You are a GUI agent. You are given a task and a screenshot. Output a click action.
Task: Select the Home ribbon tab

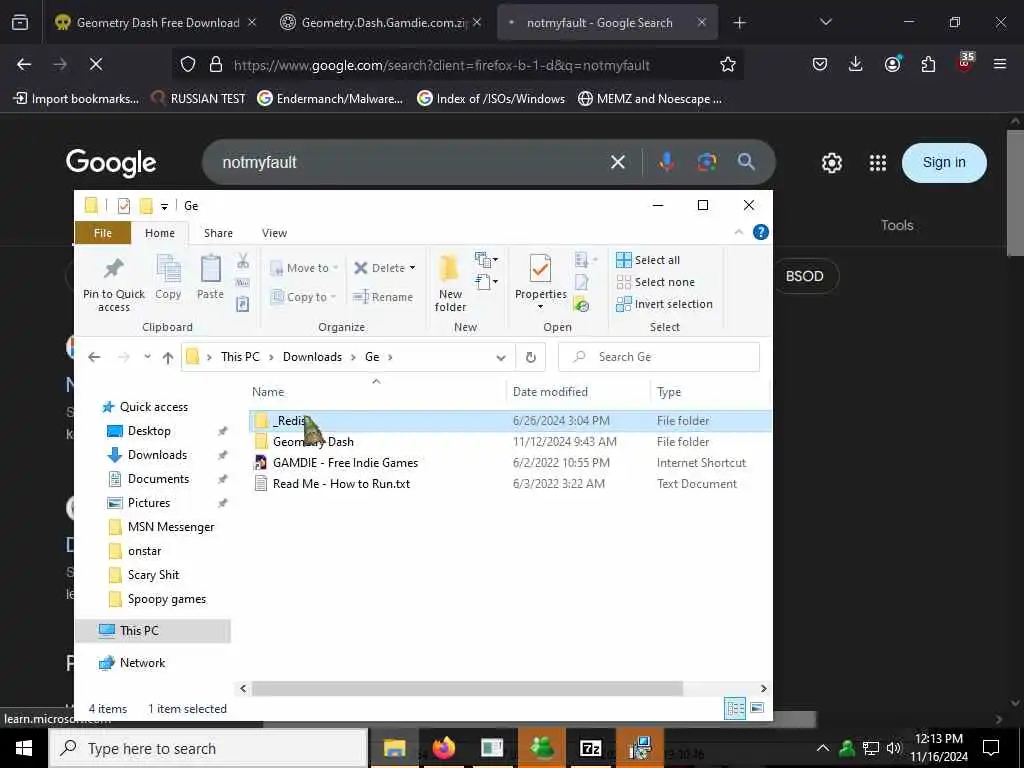pyautogui.click(x=159, y=233)
